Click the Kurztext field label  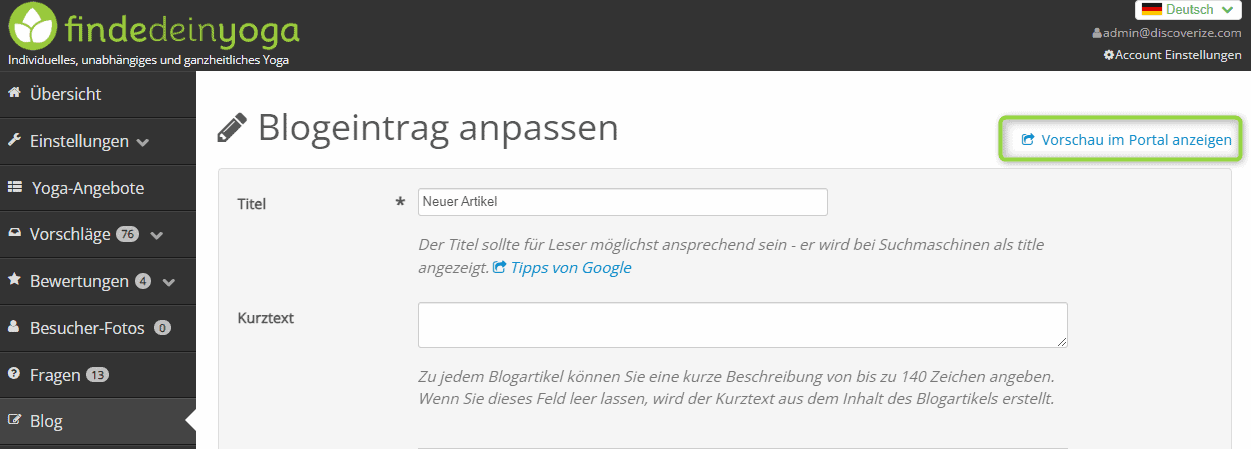(x=265, y=318)
